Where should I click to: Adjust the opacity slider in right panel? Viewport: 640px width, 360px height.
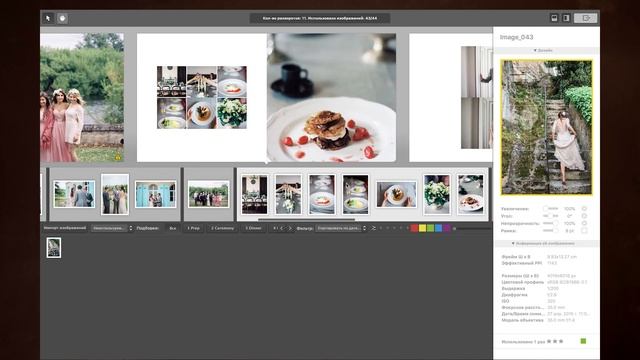550,223
